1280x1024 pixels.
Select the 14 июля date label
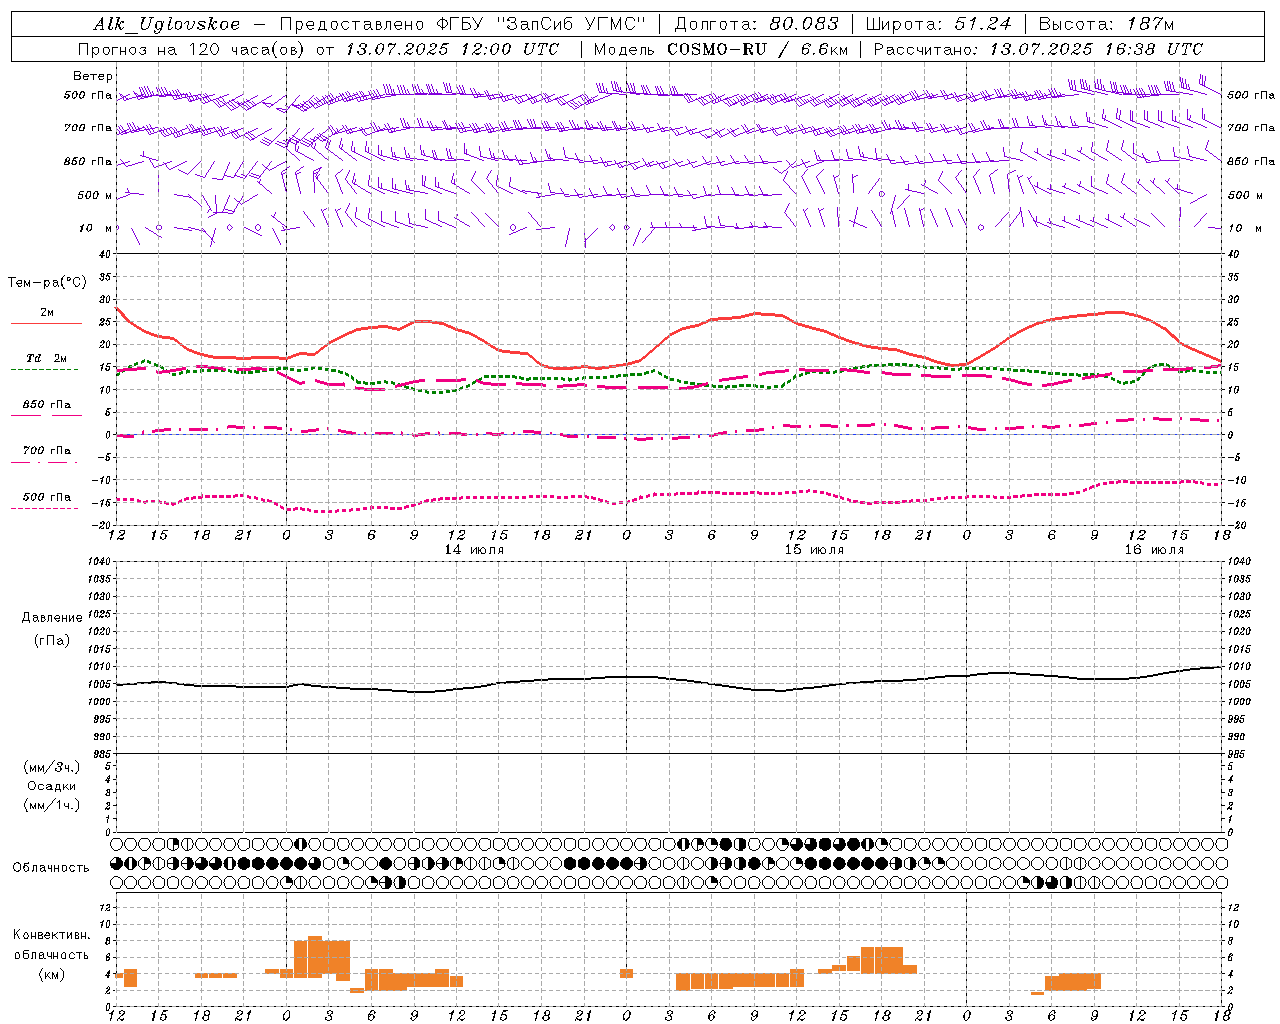(474, 550)
